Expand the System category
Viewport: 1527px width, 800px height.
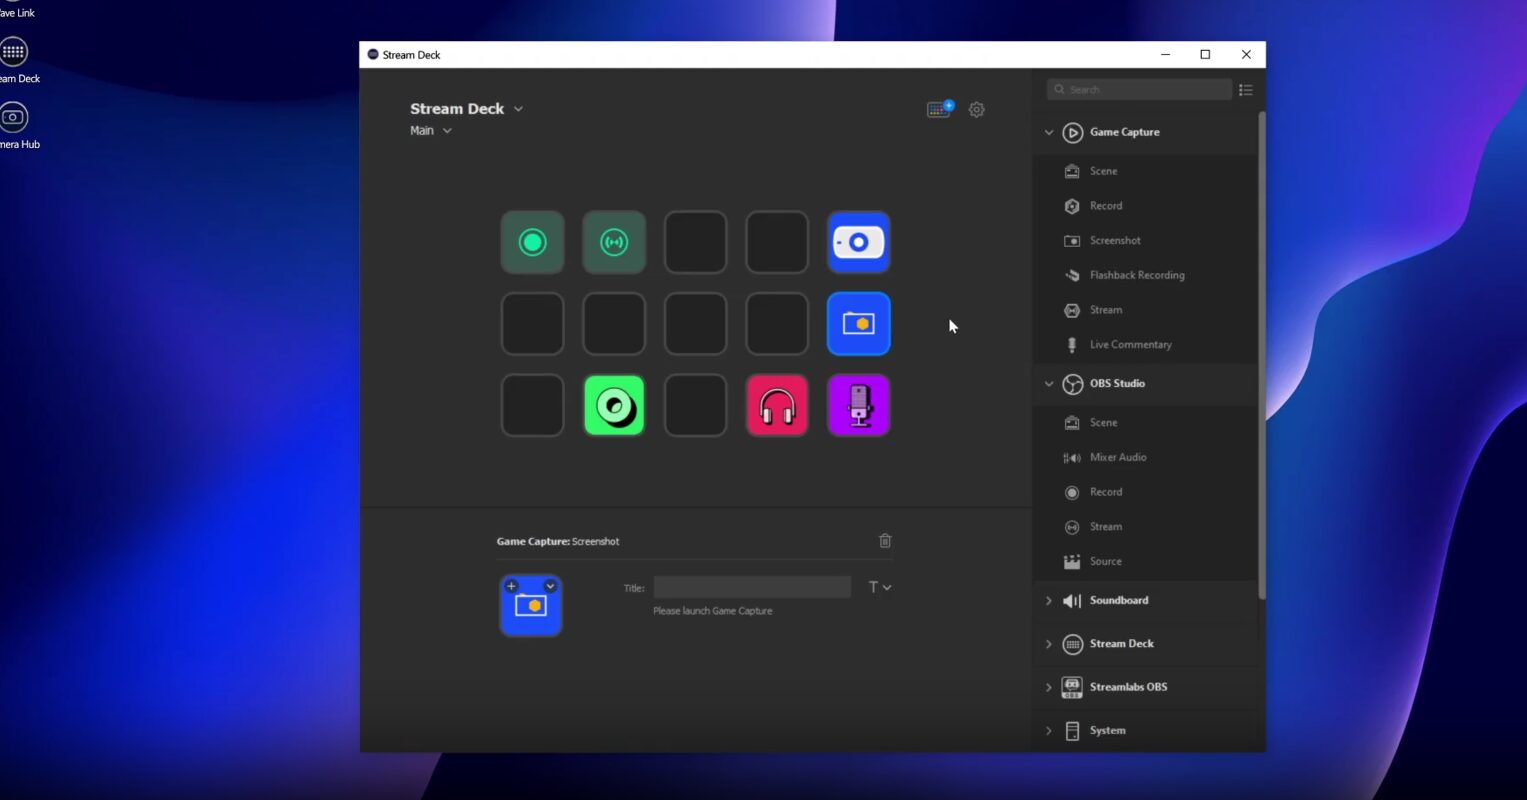[x=1049, y=731]
